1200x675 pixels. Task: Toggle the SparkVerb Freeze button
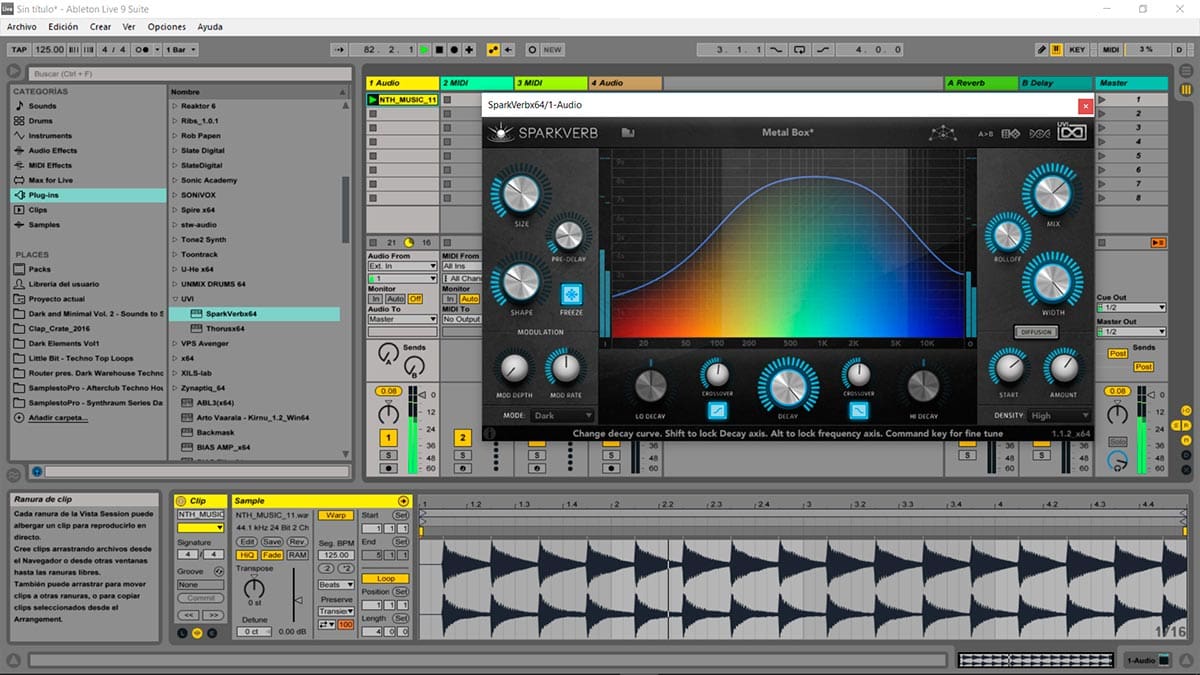571,295
